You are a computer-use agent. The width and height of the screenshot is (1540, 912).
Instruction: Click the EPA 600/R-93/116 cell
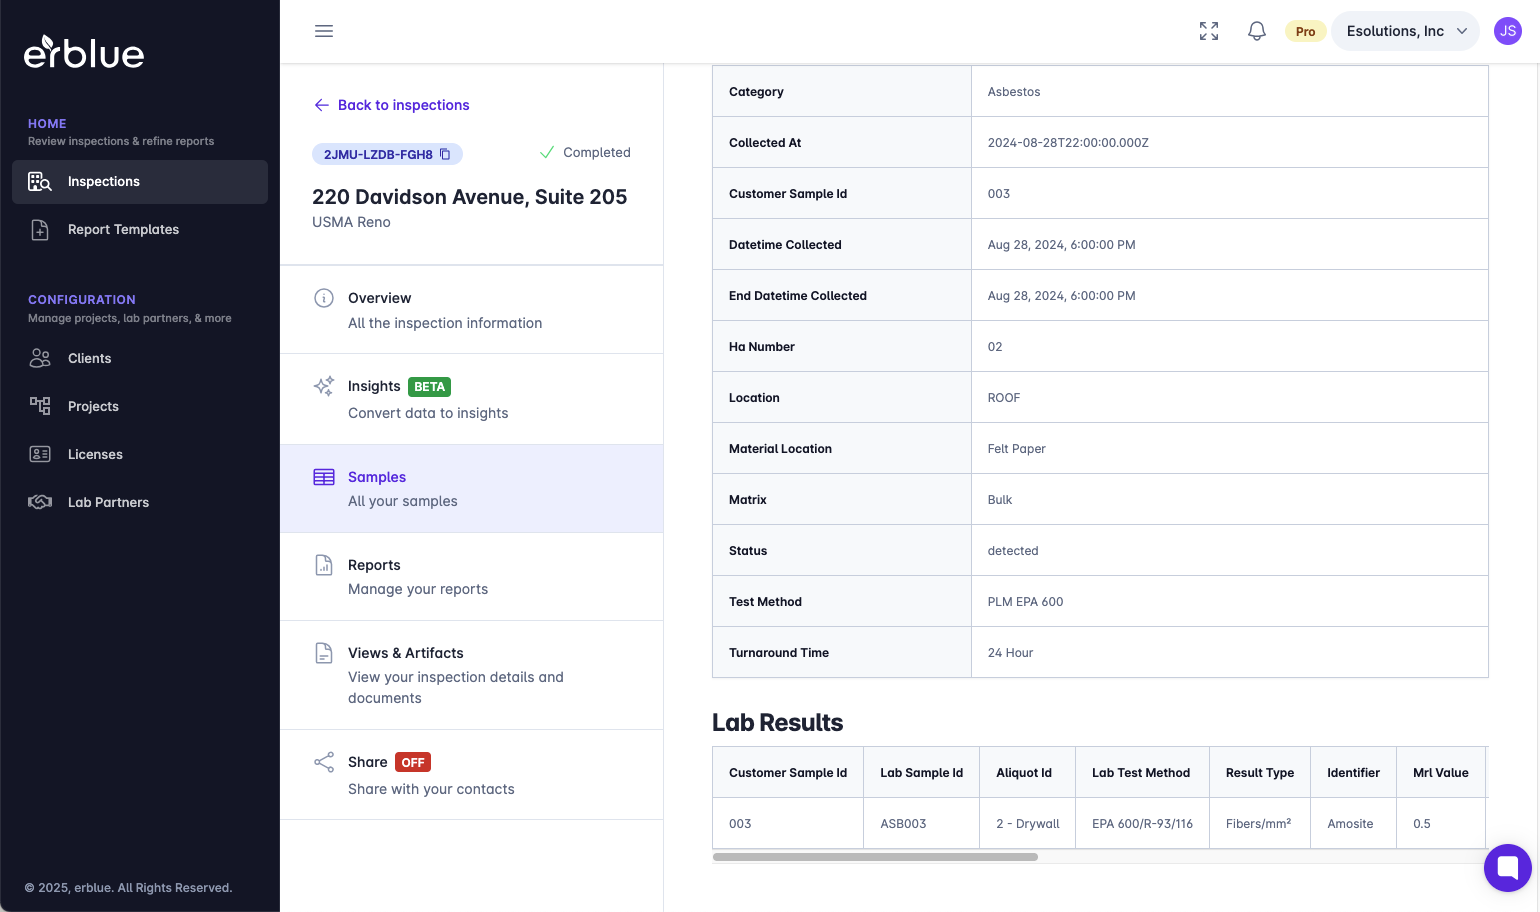pos(1142,824)
